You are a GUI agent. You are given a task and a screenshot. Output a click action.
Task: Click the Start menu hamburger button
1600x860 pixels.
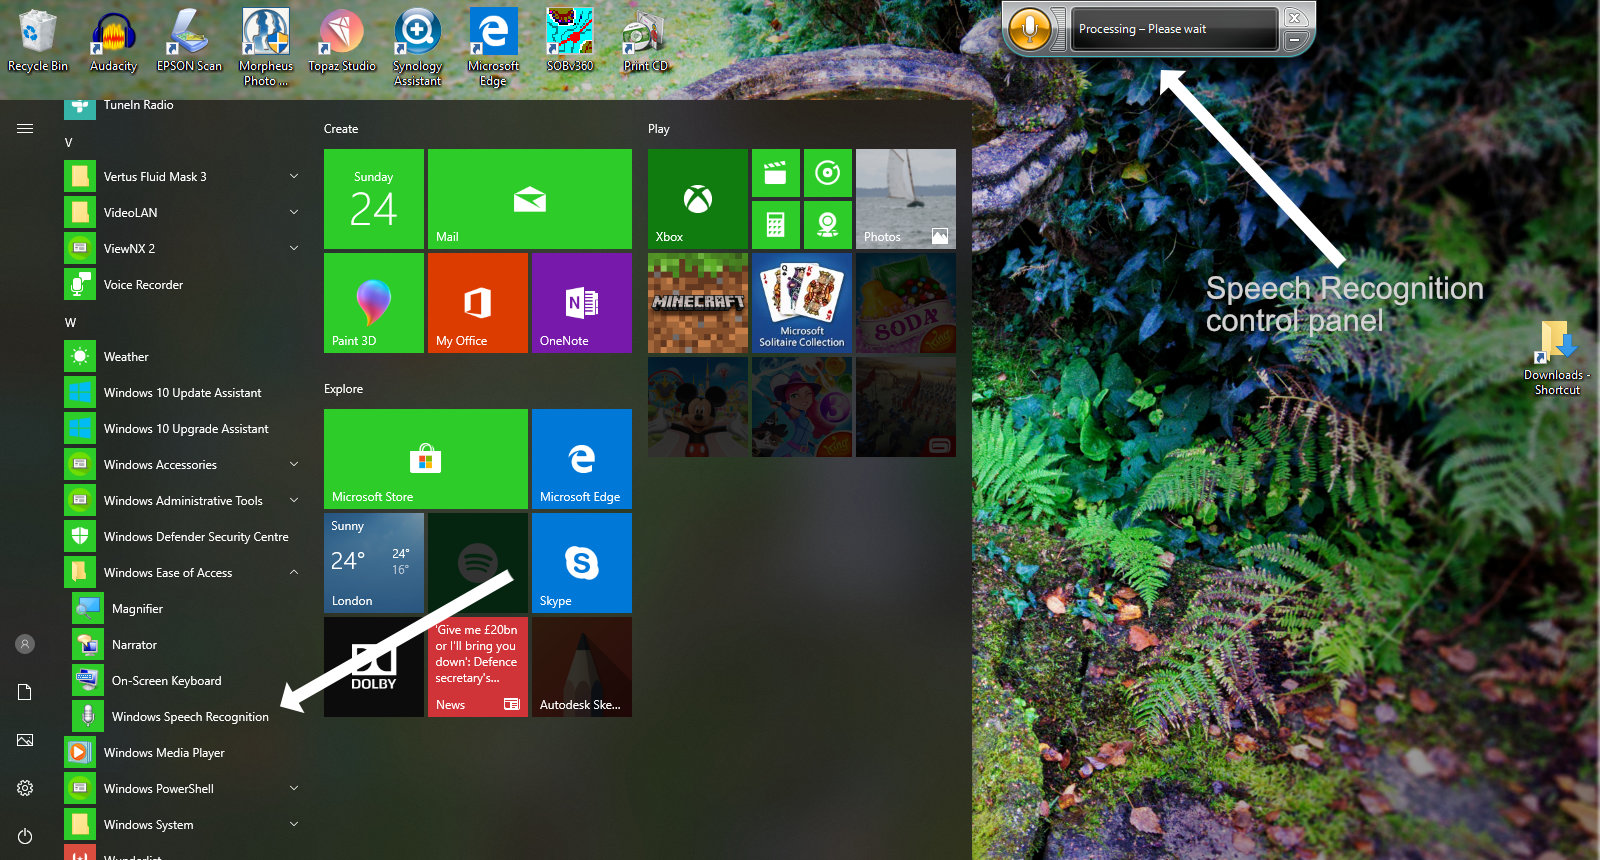point(25,128)
